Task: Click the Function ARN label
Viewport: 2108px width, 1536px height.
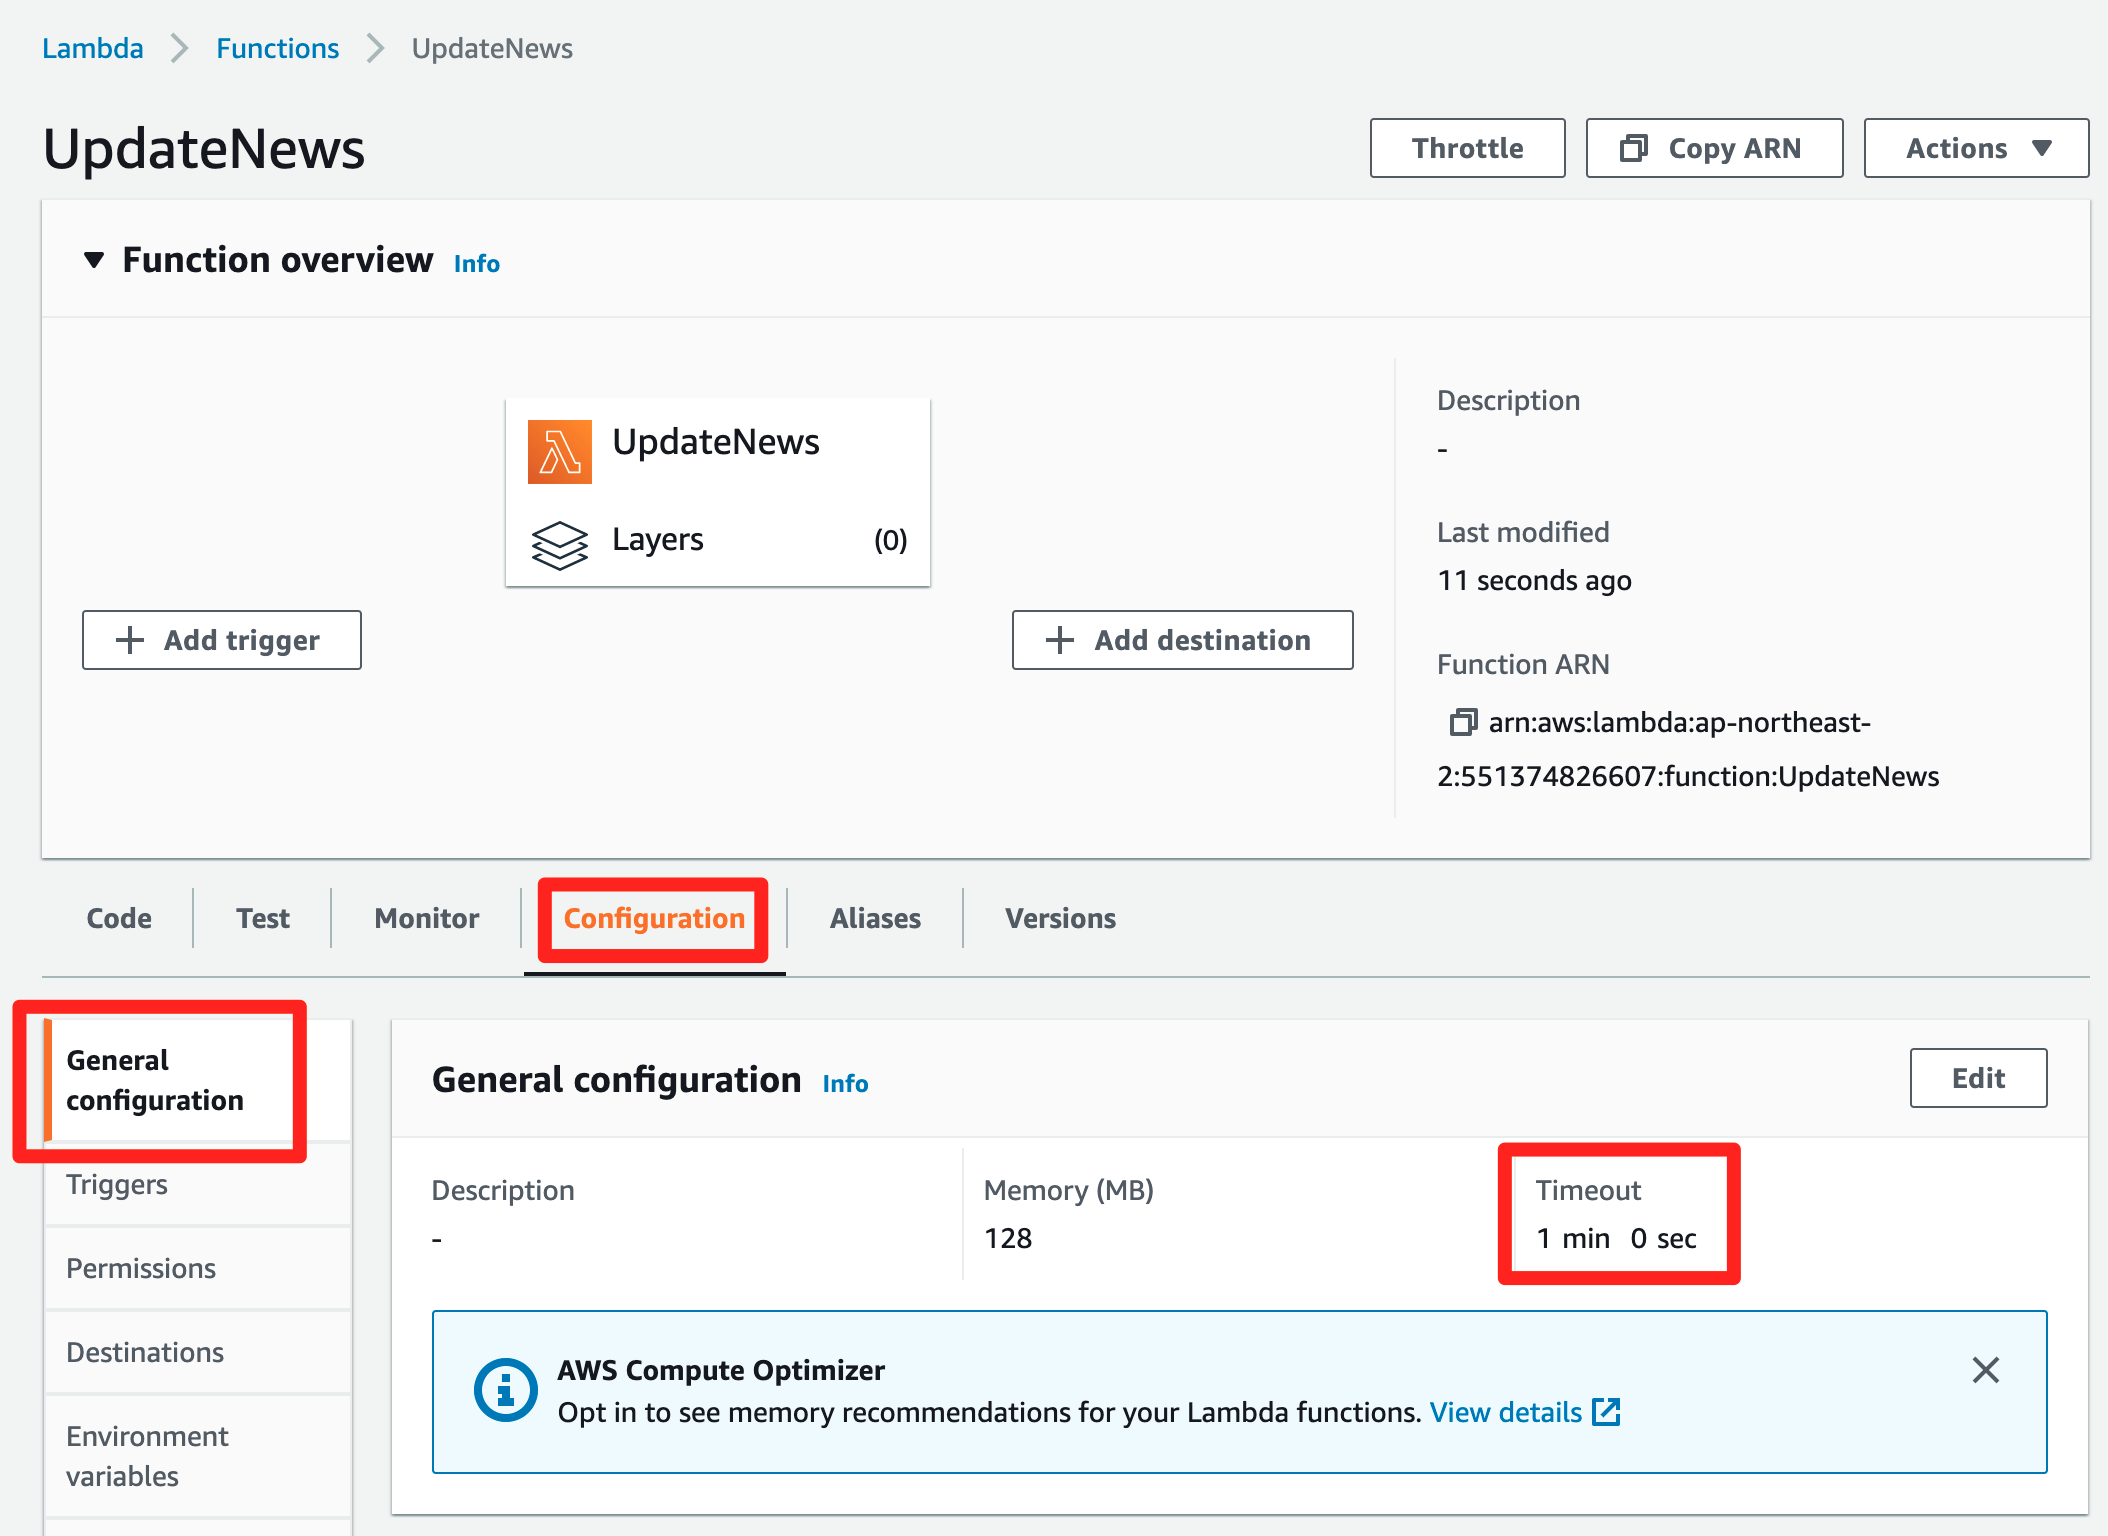Action: [1523, 664]
